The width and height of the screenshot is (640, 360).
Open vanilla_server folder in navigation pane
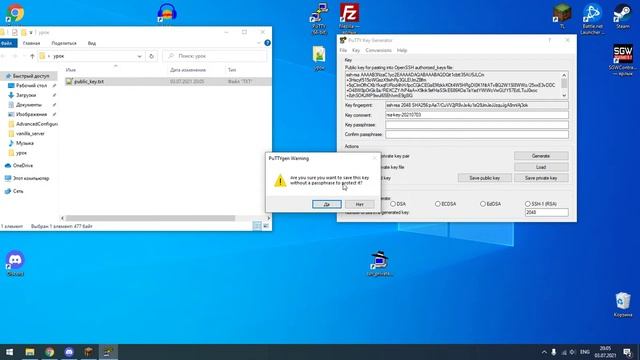[x=30, y=133]
